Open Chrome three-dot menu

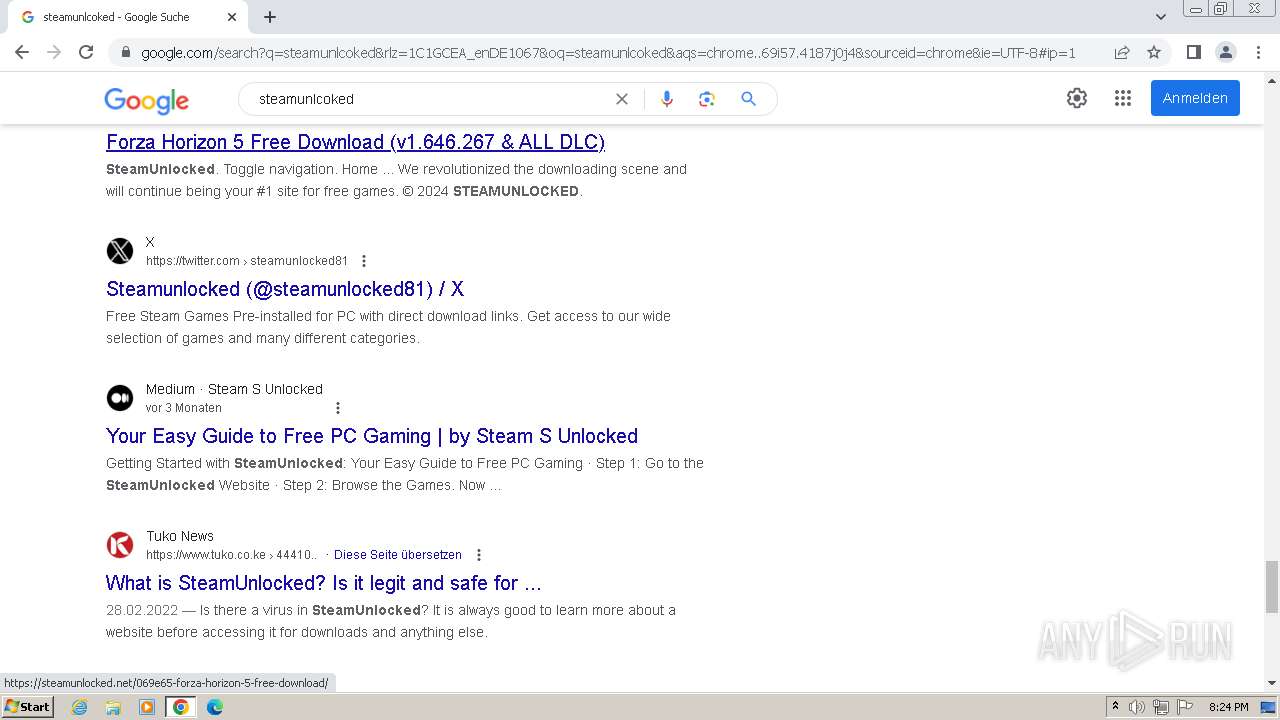(x=1258, y=52)
